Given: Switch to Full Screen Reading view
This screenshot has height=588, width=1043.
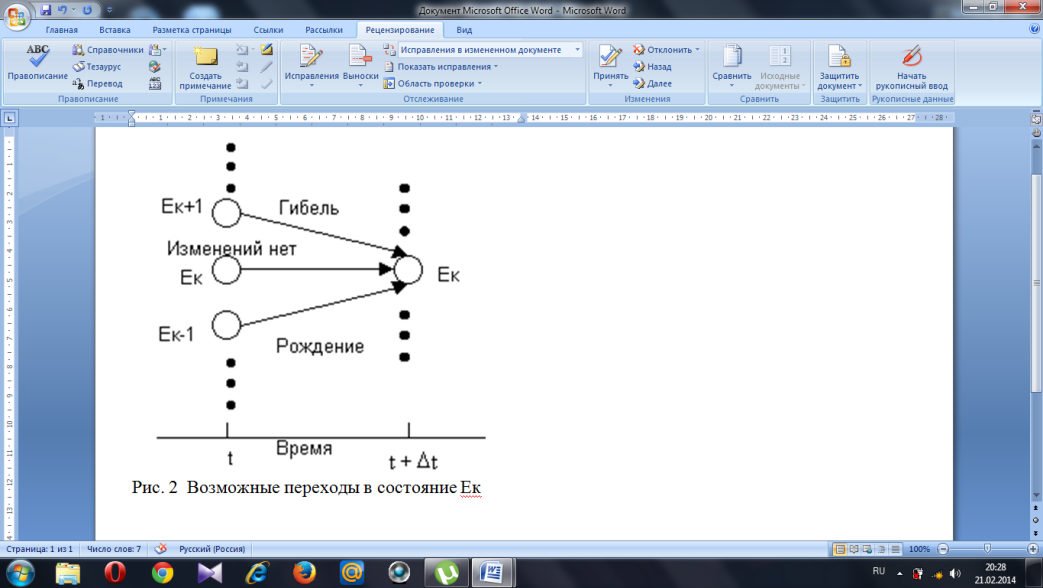Looking at the screenshot, I should (853, 549).
